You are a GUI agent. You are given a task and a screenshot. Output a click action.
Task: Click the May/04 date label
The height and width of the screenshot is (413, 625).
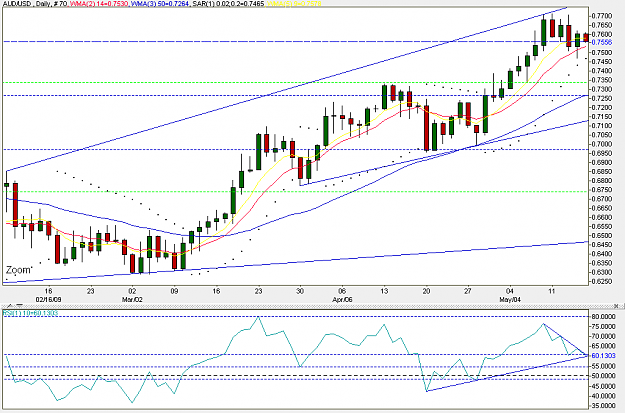[510, 299]
